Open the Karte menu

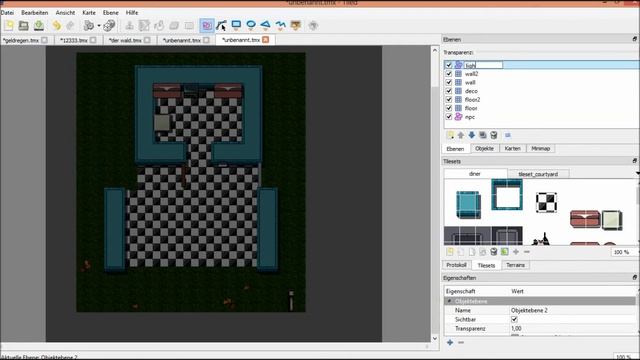tap(89, 13)
